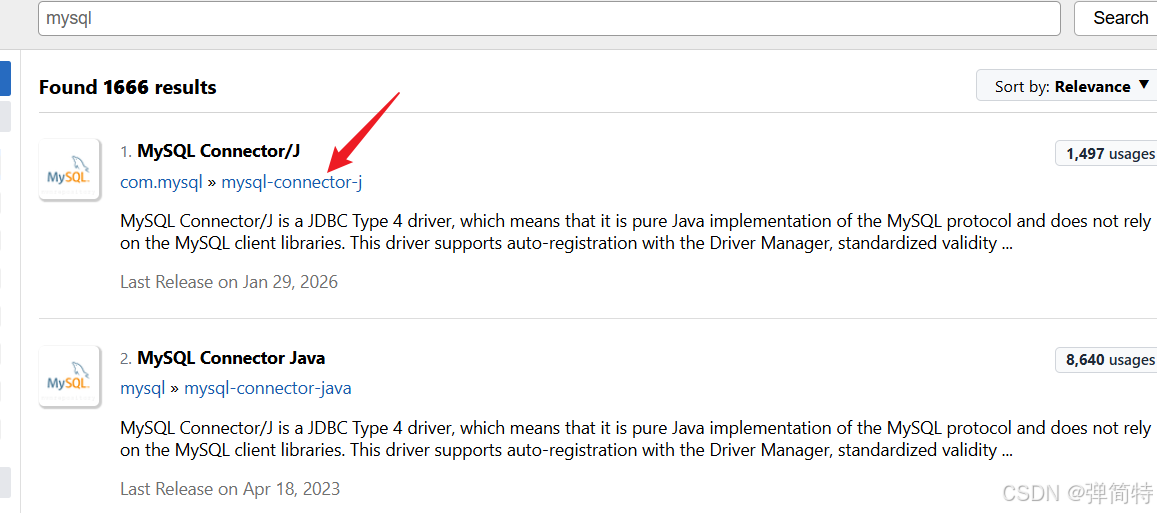
Task: Open the mysql group link in second result
Action: 142,388
